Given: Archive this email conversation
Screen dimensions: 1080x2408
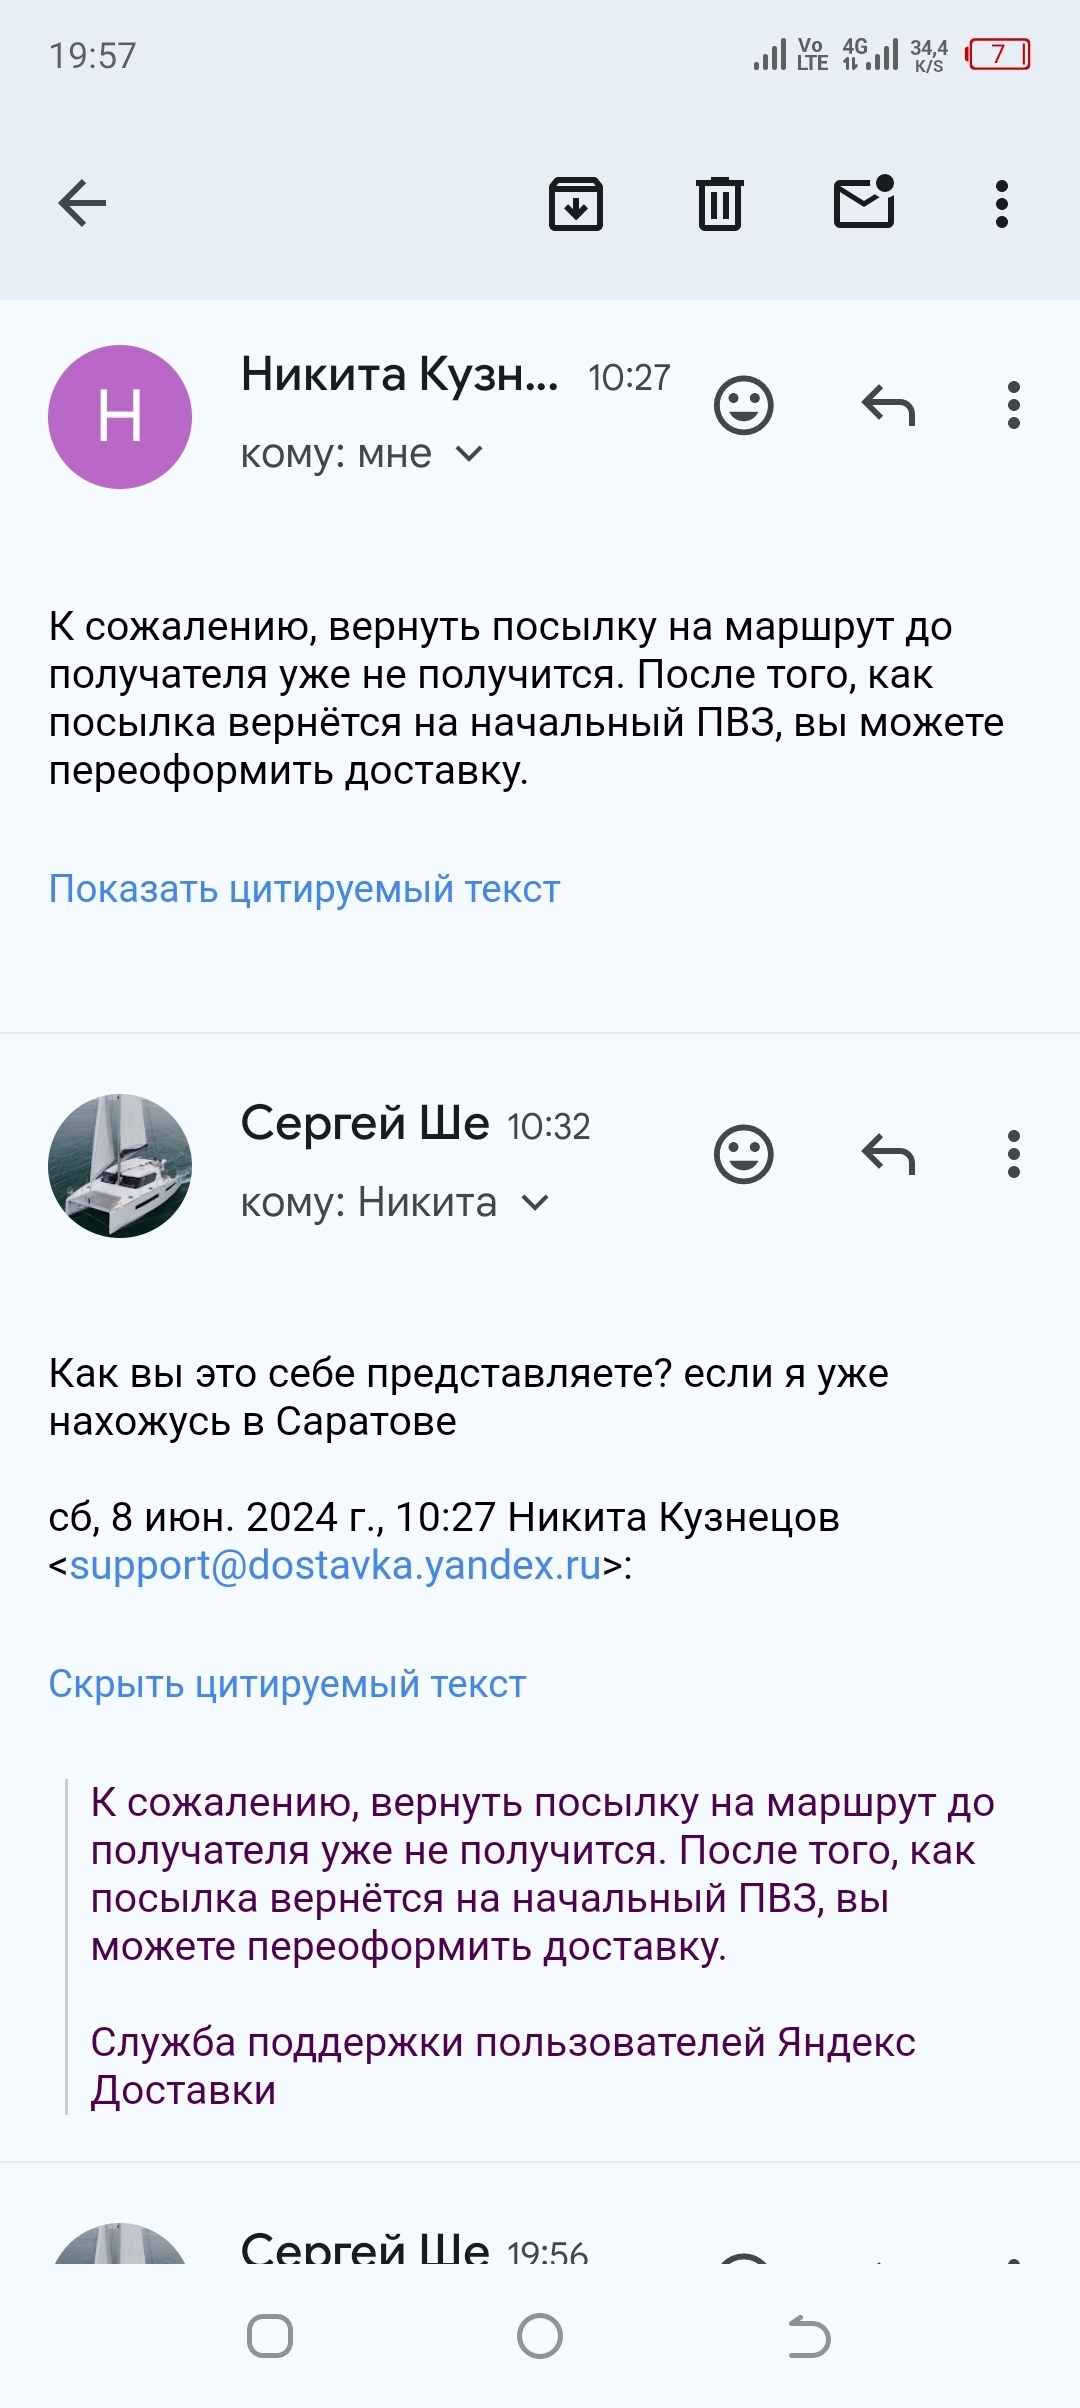Looking at the screenshot, I should pyautogui.click(x=576, y=204).
